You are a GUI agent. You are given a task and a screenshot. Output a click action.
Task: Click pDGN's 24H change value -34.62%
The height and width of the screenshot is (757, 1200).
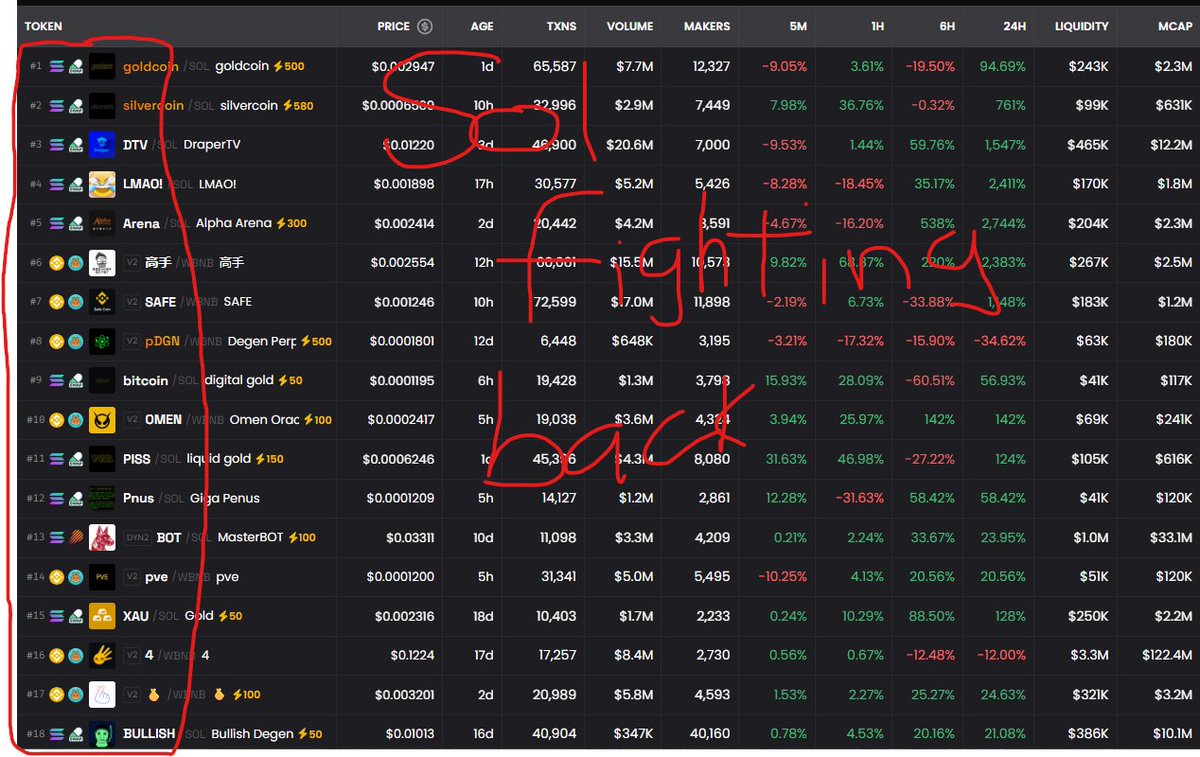(1001, 341)
